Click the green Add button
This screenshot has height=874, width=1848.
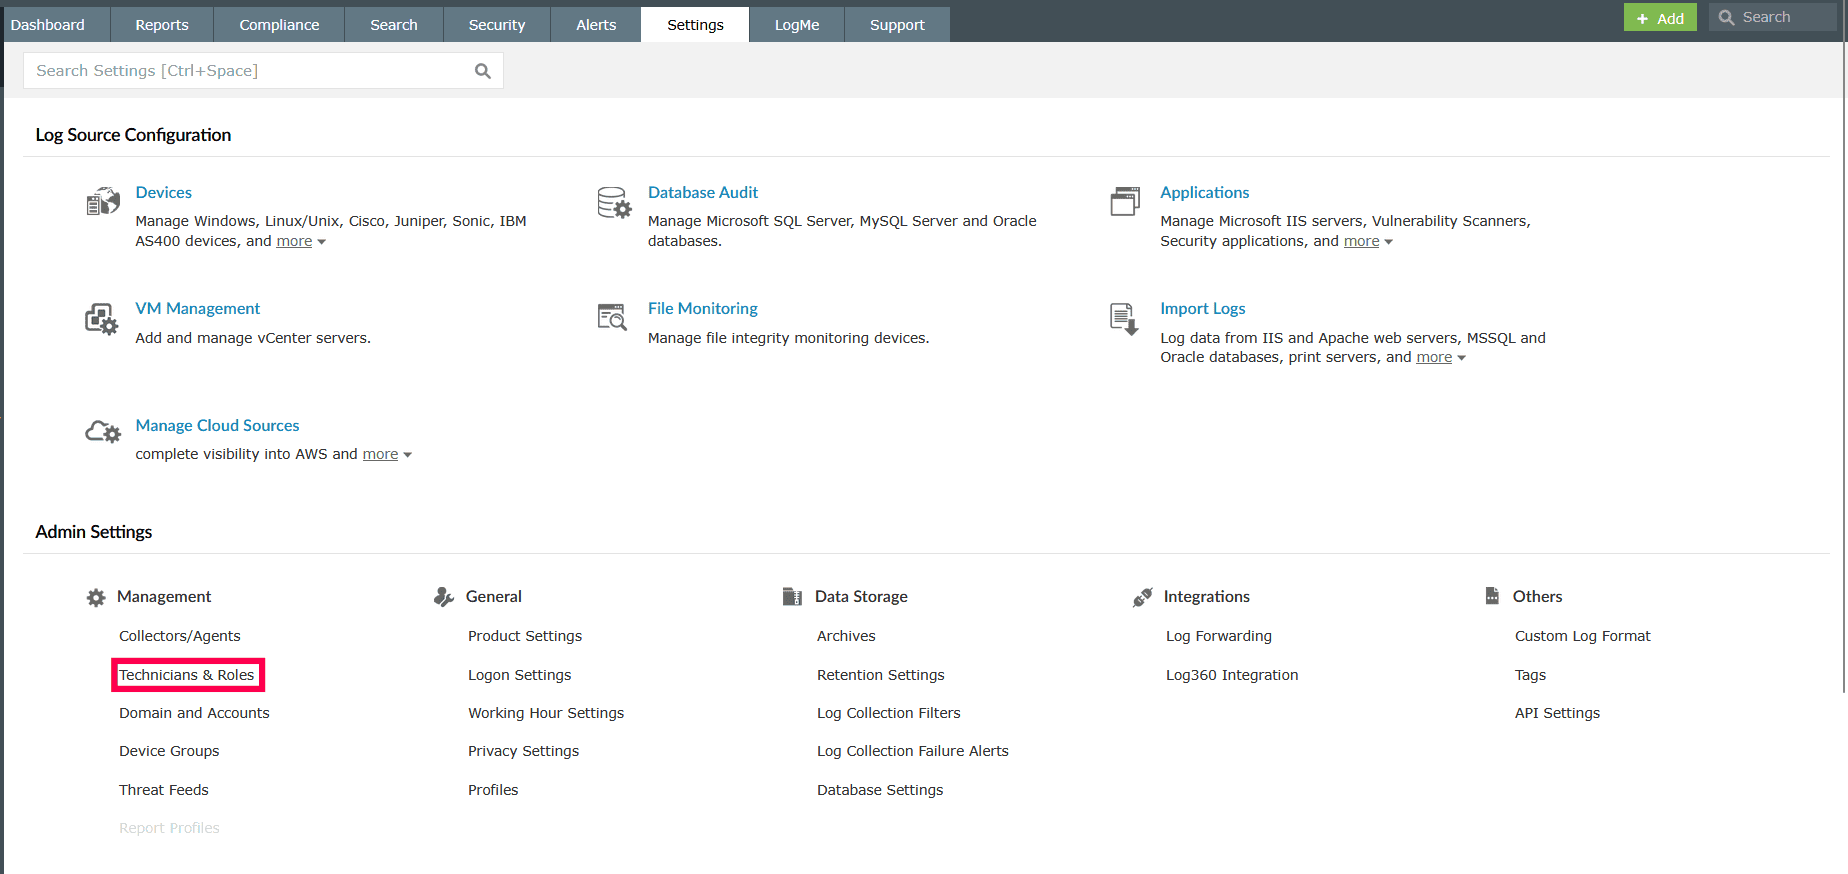1660,18
